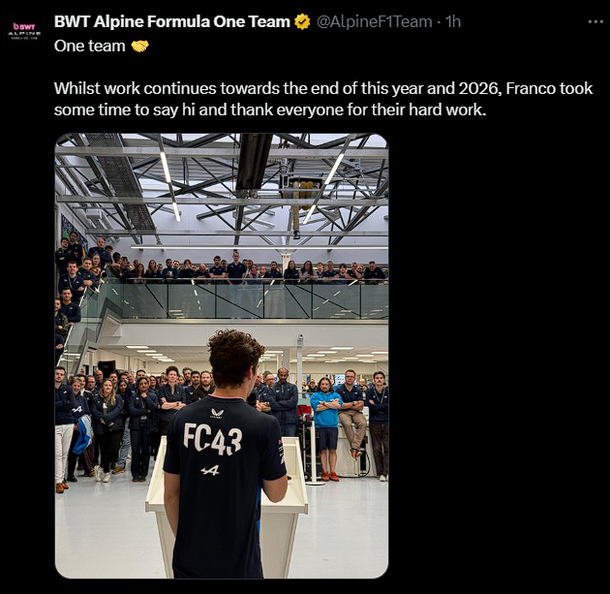Click the gold verified badge

301,22
